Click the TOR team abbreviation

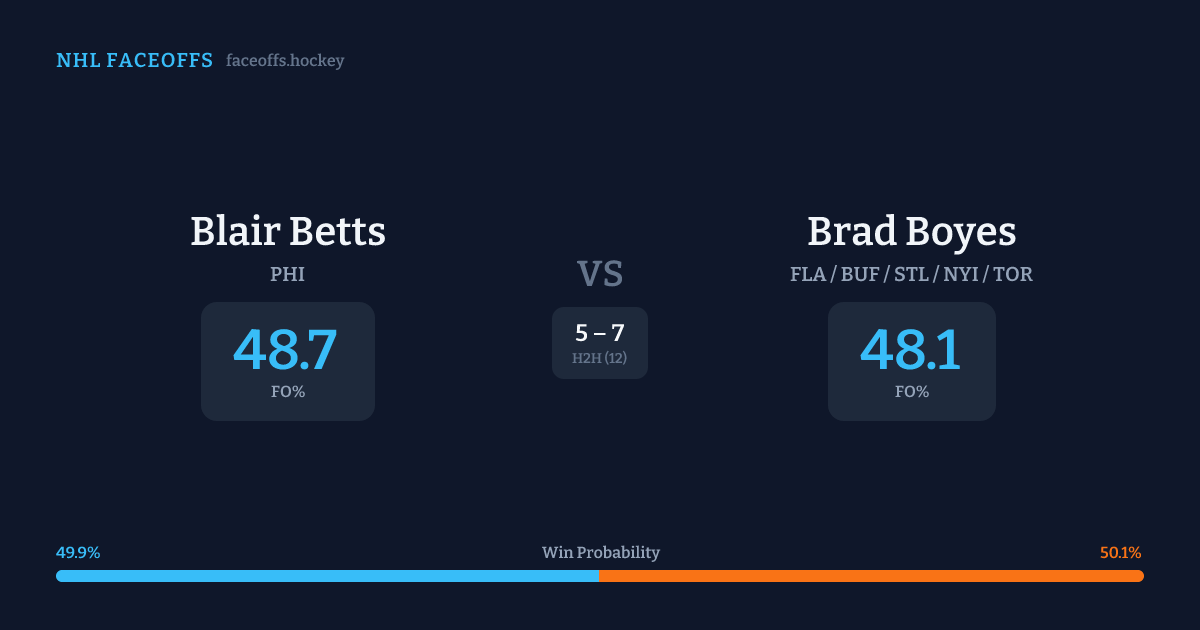(1013, 274)
